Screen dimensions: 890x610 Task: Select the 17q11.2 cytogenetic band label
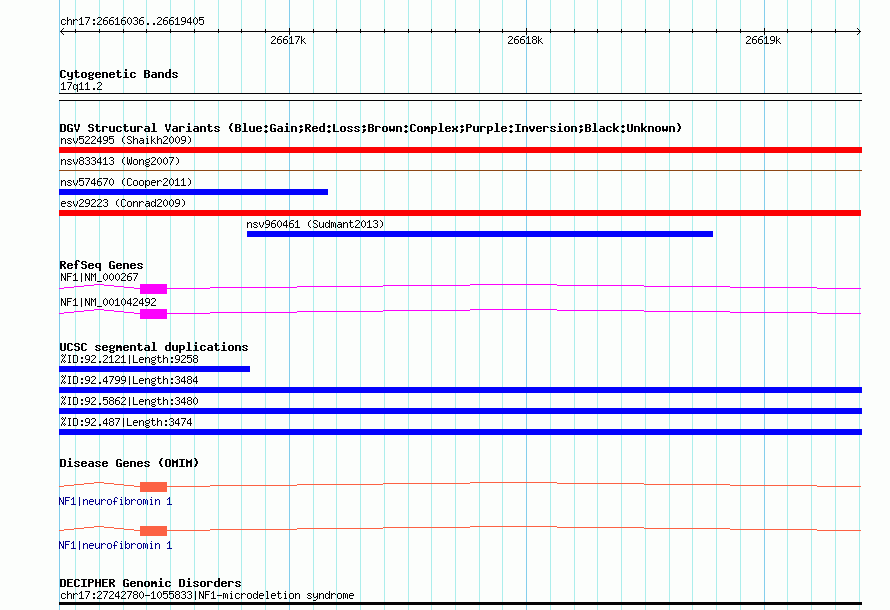[x=81, y=86]
